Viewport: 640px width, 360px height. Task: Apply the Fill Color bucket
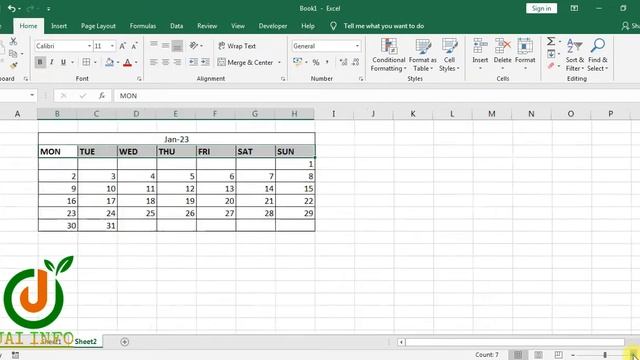109,62
